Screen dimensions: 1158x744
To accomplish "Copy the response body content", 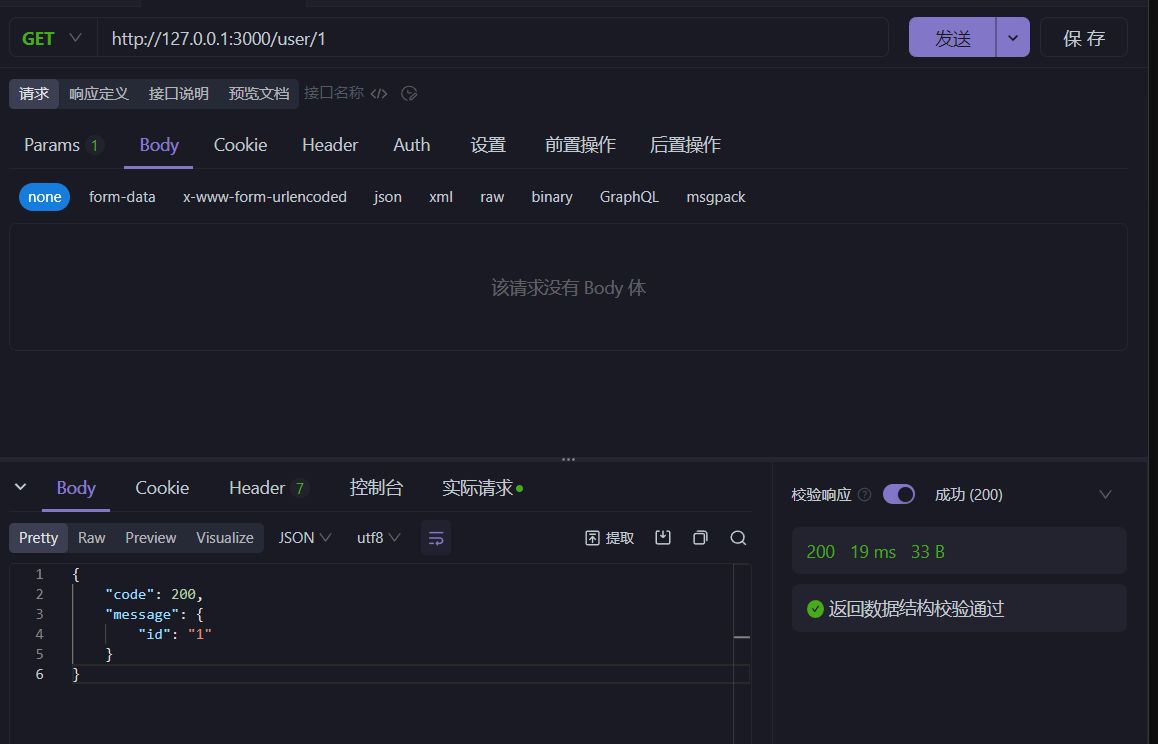I will (x=700, y=538).
